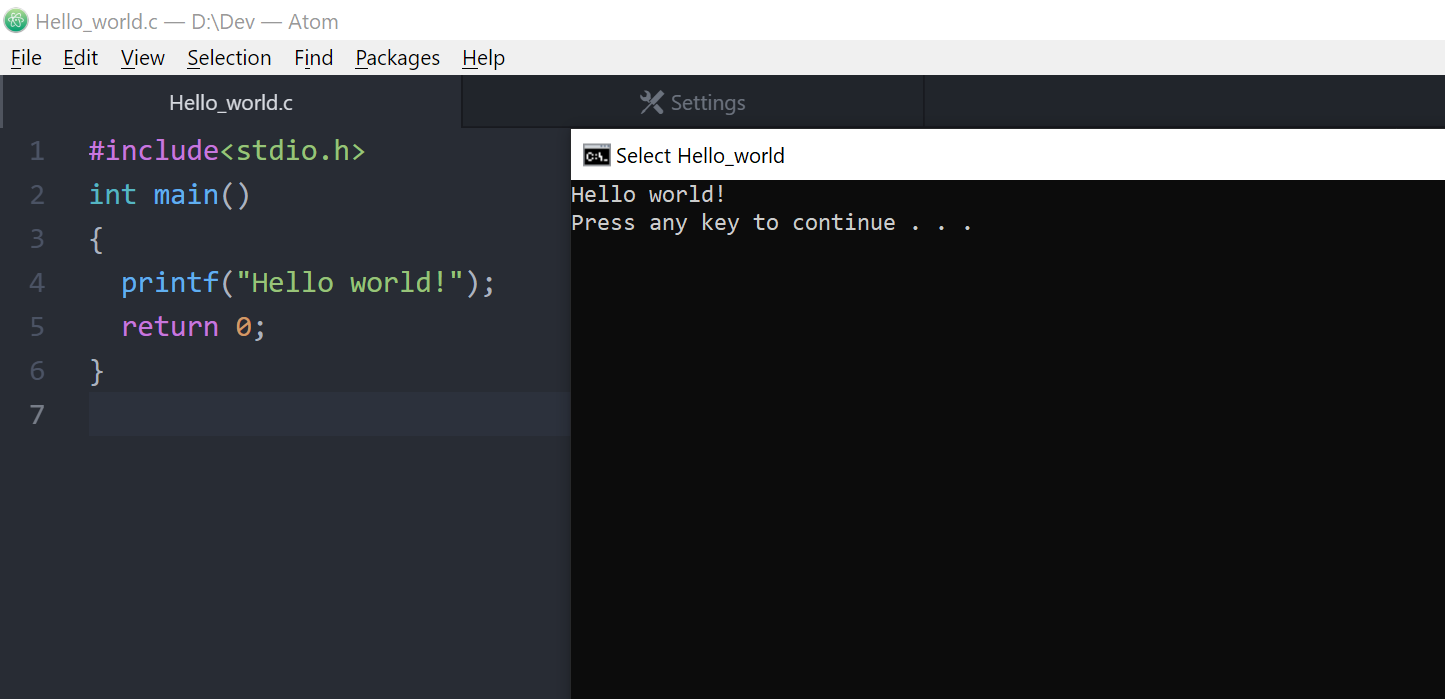Open the Selection menu
Image resolution: width=1445 pixels, height=699 pixels.
point(229,57)
